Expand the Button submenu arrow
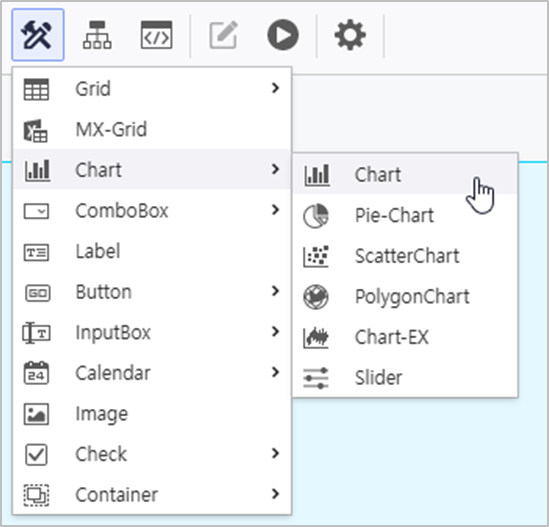 coord(276,291)
